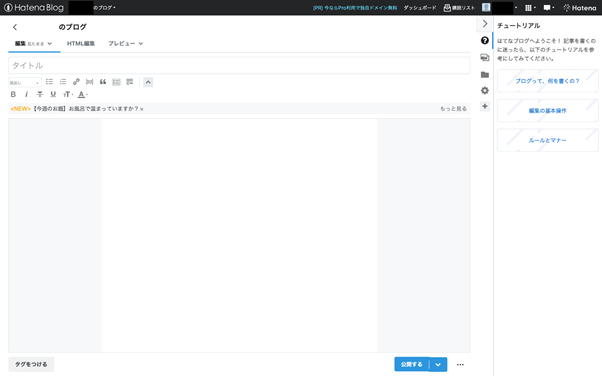Open the heading style dropdown
This screenshot has width=602, height=376.
coord(25,83)
